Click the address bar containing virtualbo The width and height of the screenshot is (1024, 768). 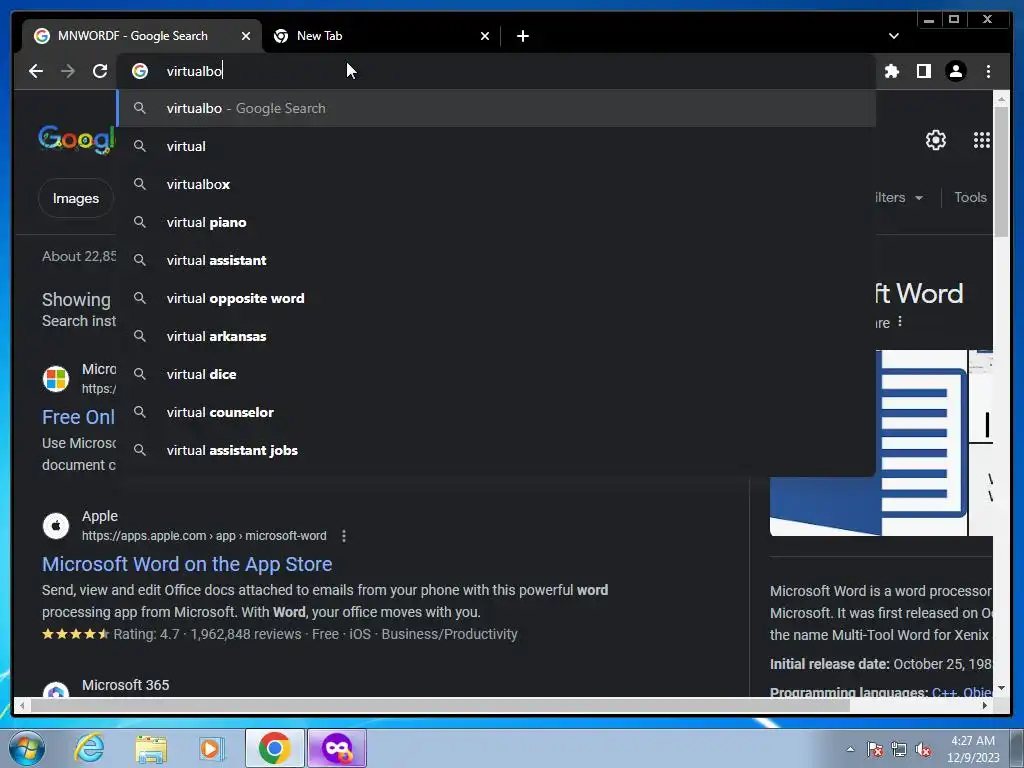[496, 71]
